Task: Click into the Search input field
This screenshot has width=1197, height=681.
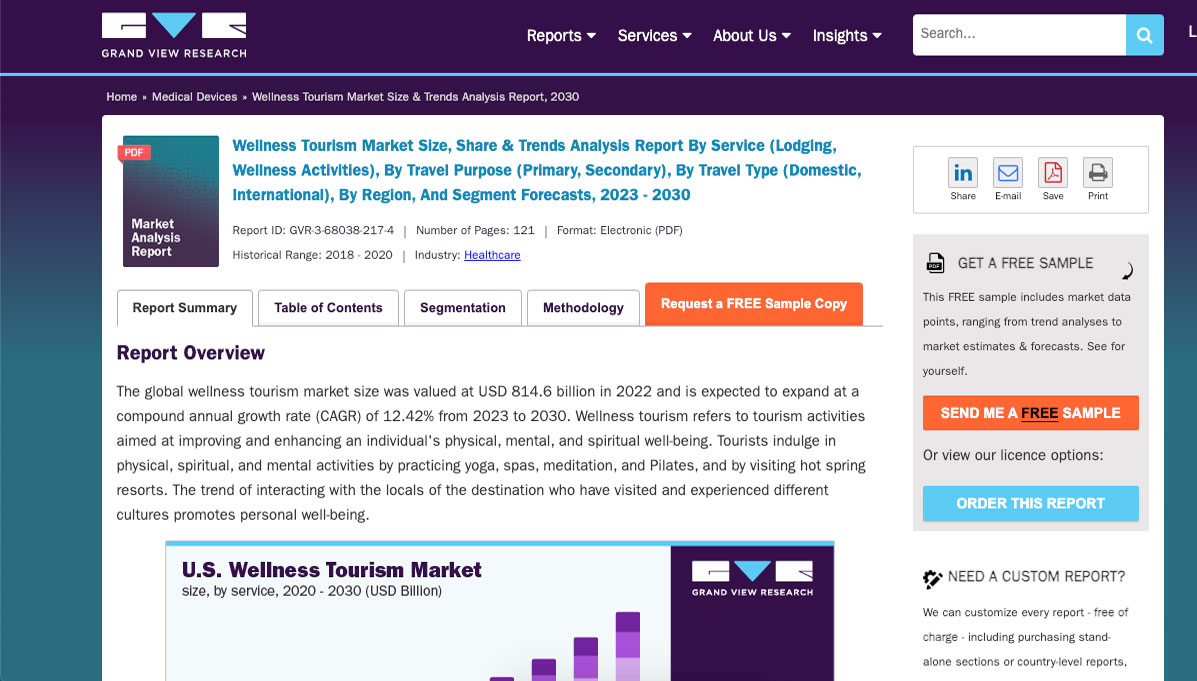Action: click(1018, 35)
